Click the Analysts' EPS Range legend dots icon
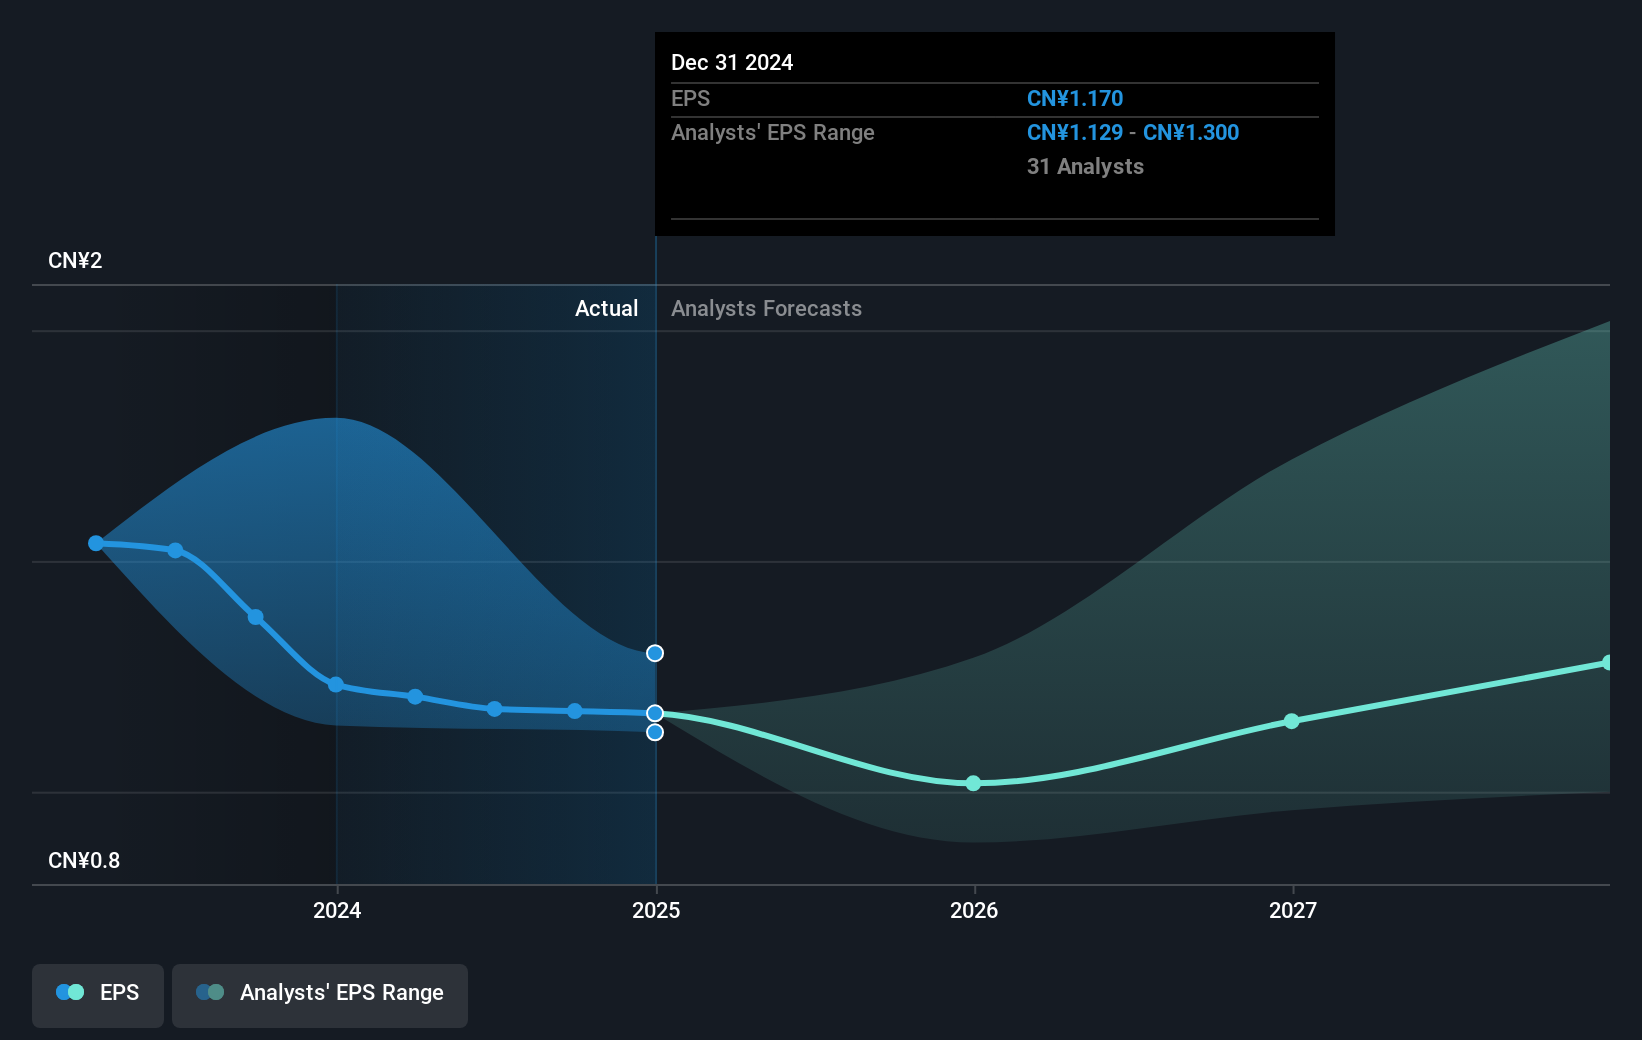Viewport: 1642px width, 1040px height. [210, 992]
